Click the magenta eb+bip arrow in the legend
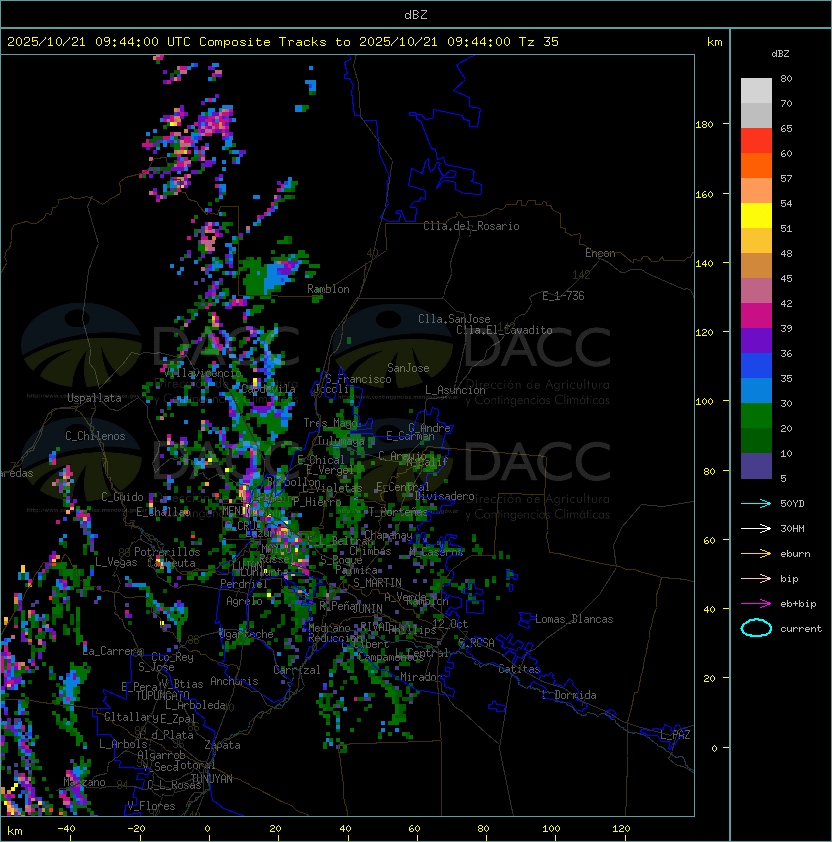The height and width of the screenshot is (842, 832). 756,604
